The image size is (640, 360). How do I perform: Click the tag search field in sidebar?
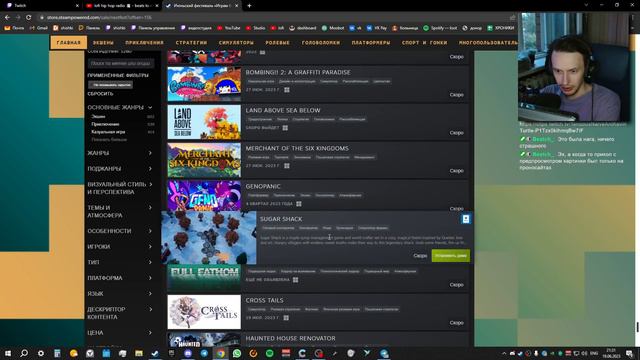pyautogui.click(x=121, y=63)
